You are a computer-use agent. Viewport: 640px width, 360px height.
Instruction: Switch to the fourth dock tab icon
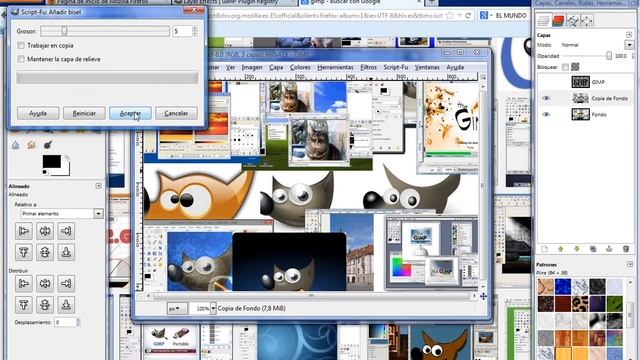587,20
